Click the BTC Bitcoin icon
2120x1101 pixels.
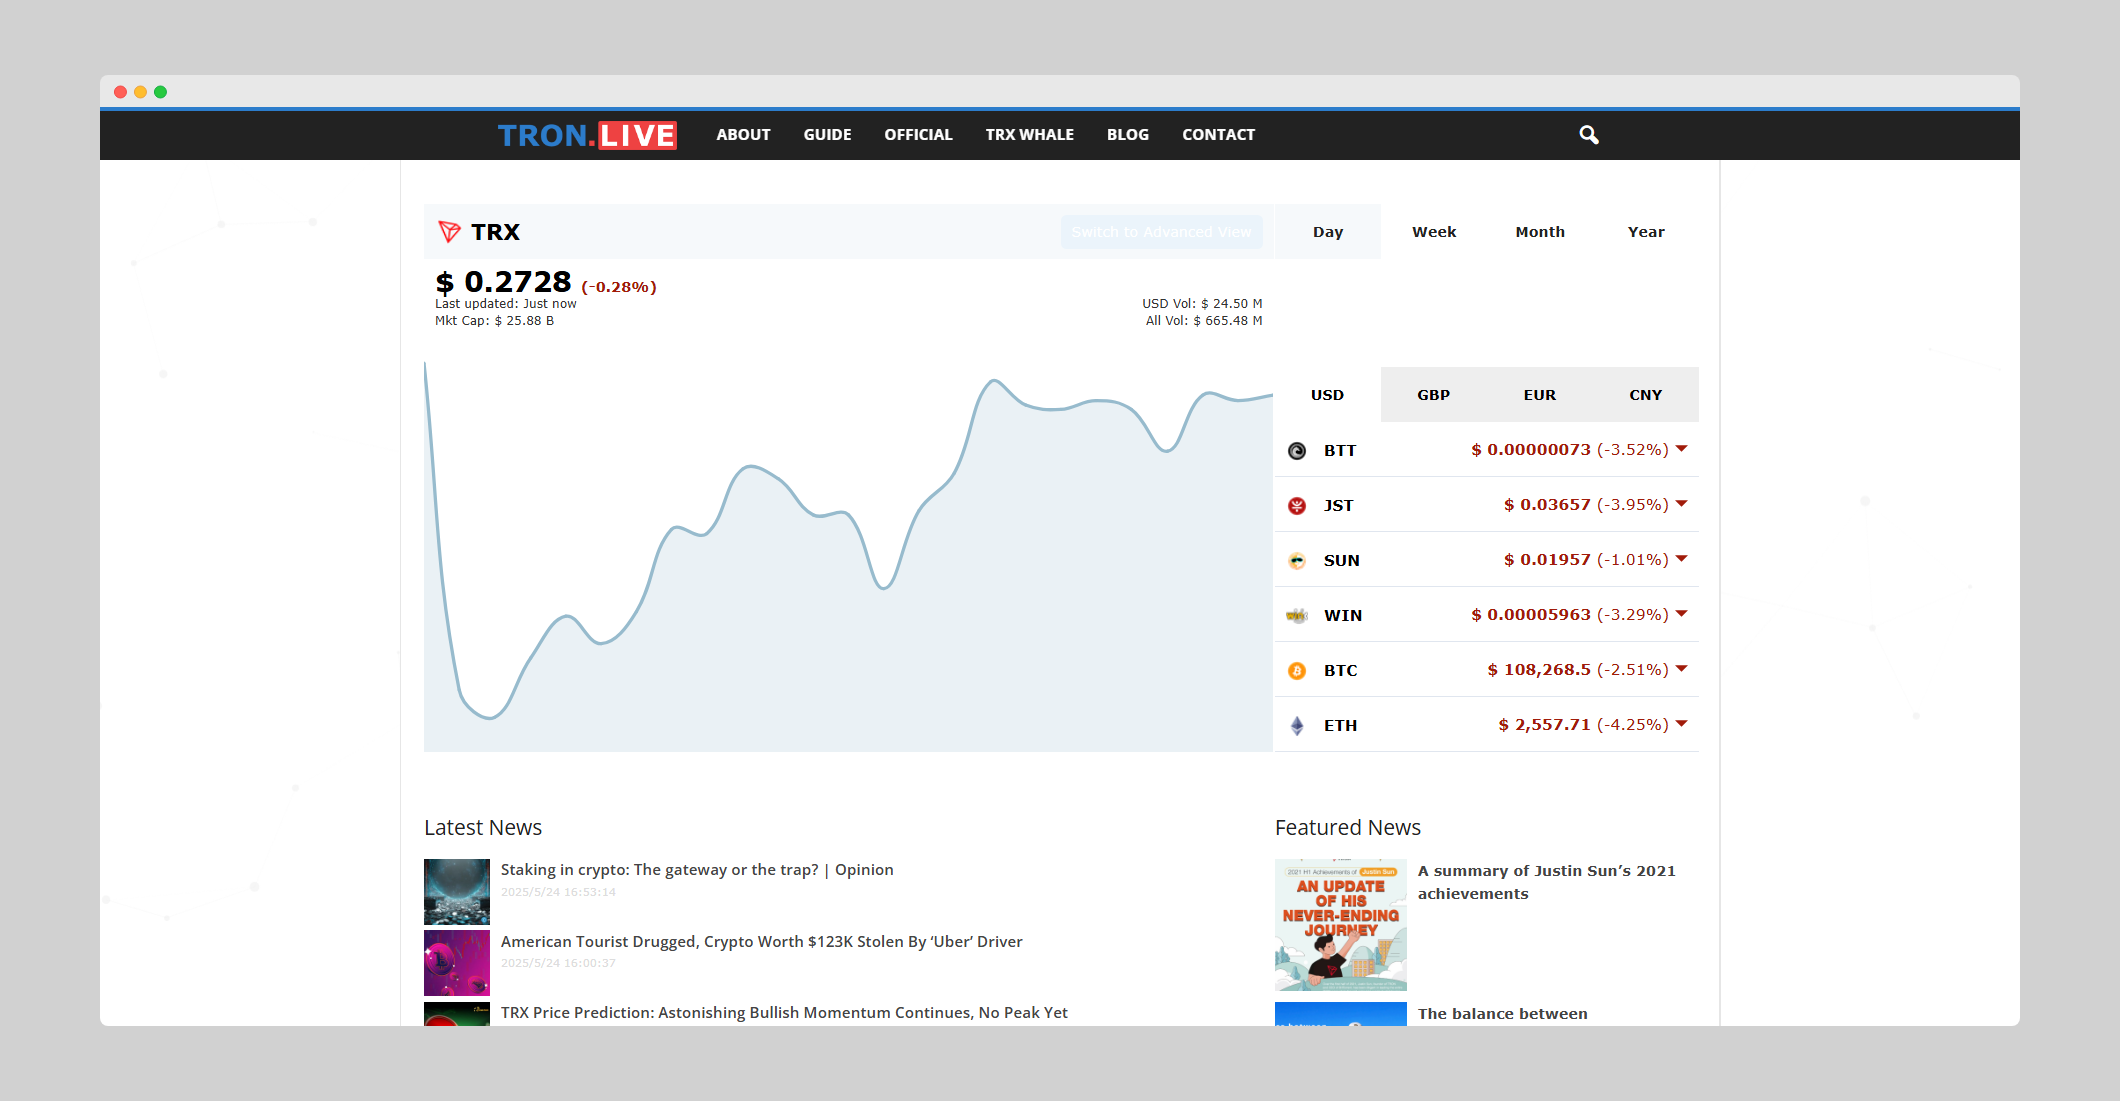click(1297, 671)
